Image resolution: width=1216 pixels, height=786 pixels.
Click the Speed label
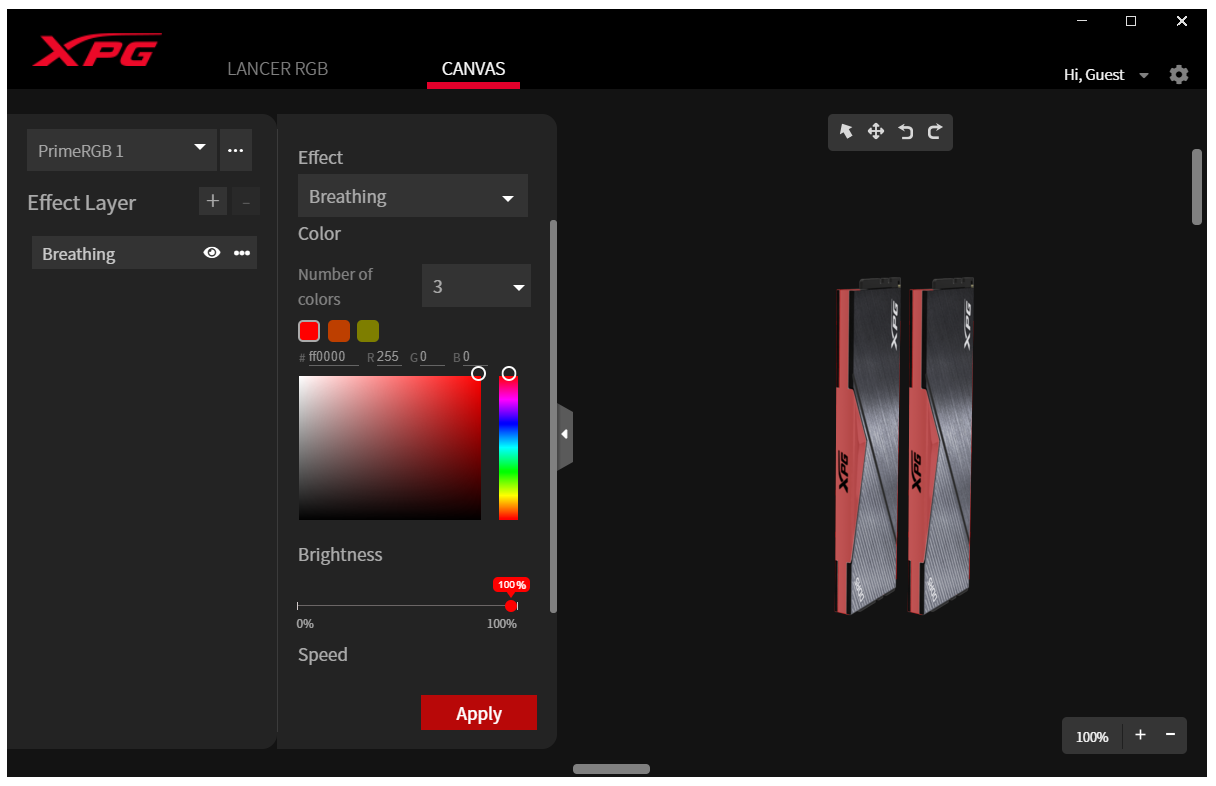[323, 654]
